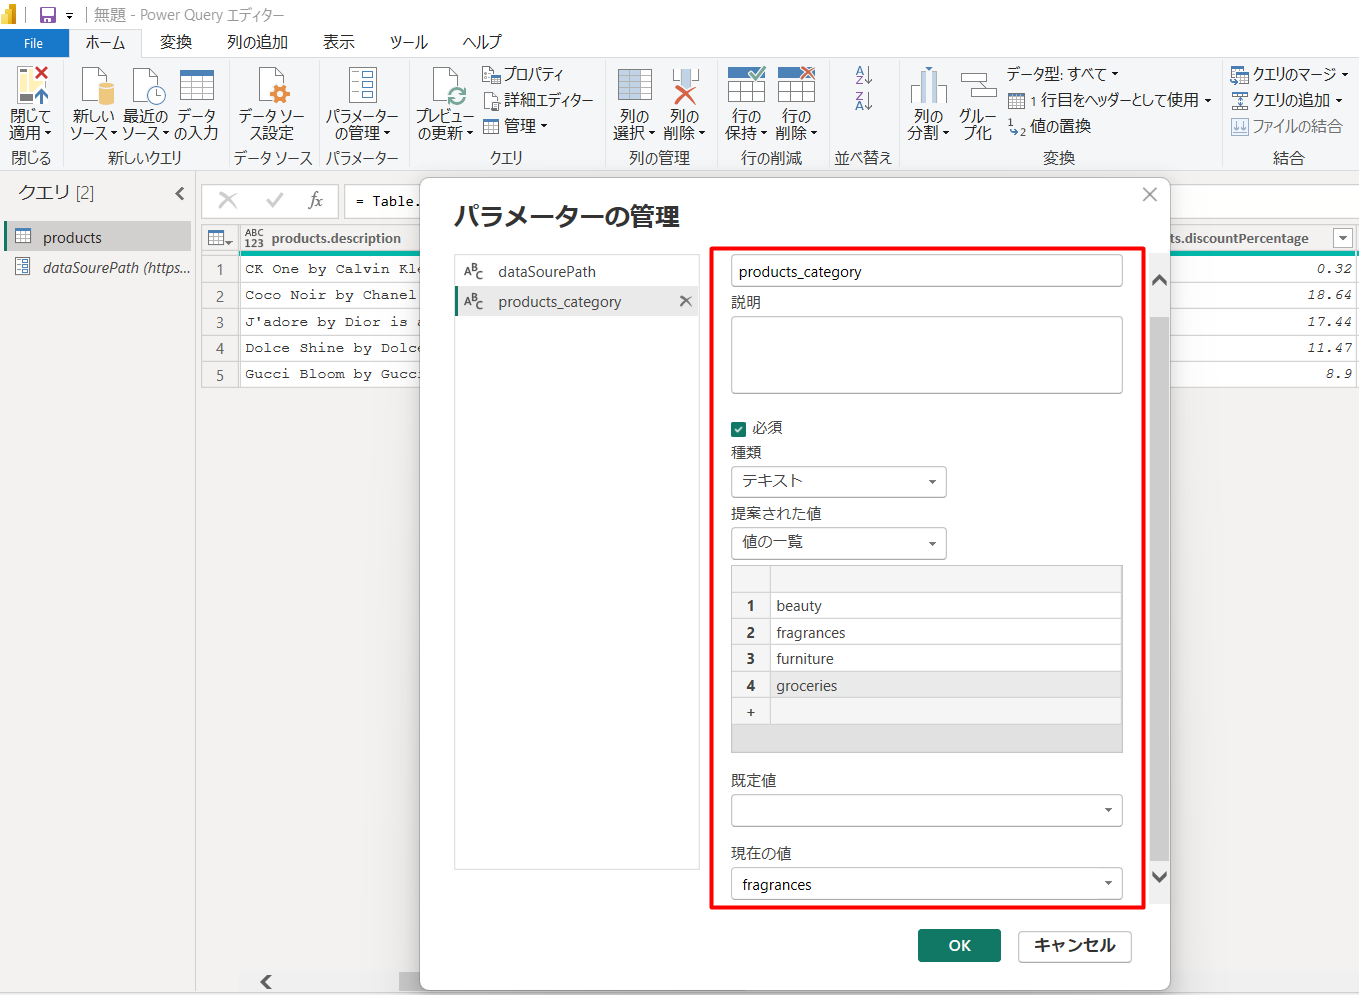Image resolution: width=1359 pixels, height=995 pixels.
Task: Click the dialog's vertical scrollbar down arrow
Action: [x=1159, y=877]
